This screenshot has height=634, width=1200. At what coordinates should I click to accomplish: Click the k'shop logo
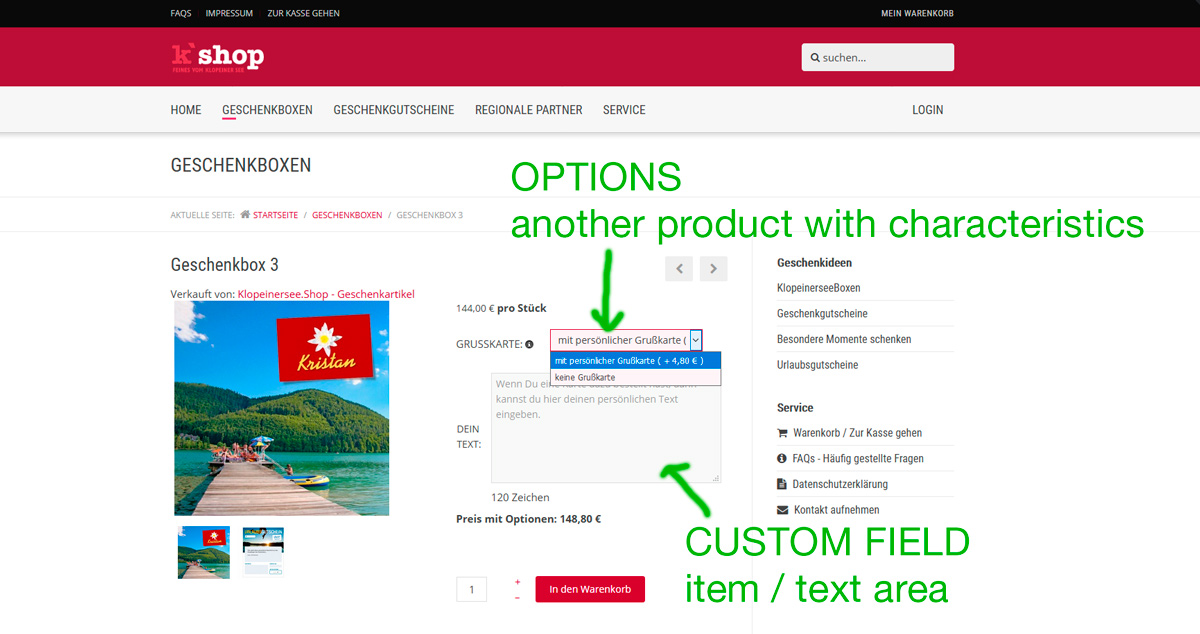217,57
